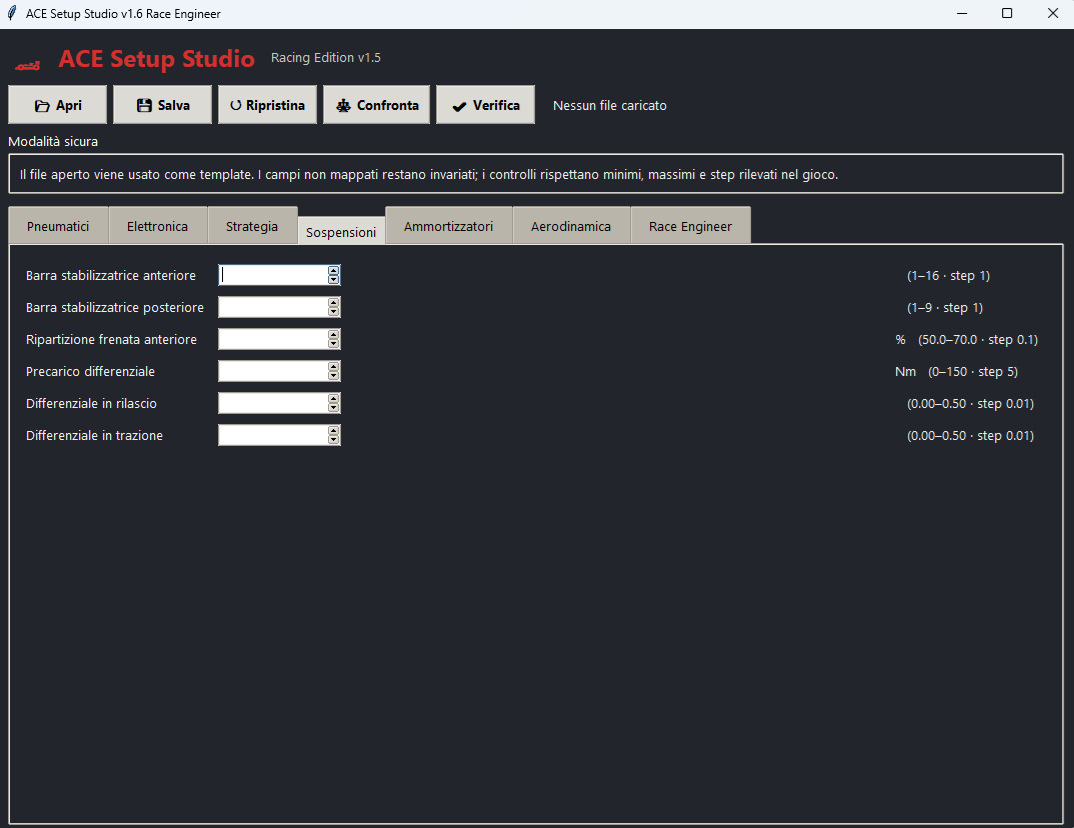Click inside Differenziale in trazione field
Image resolution: width=1074 pixels, height=828 pixels.
273,435
